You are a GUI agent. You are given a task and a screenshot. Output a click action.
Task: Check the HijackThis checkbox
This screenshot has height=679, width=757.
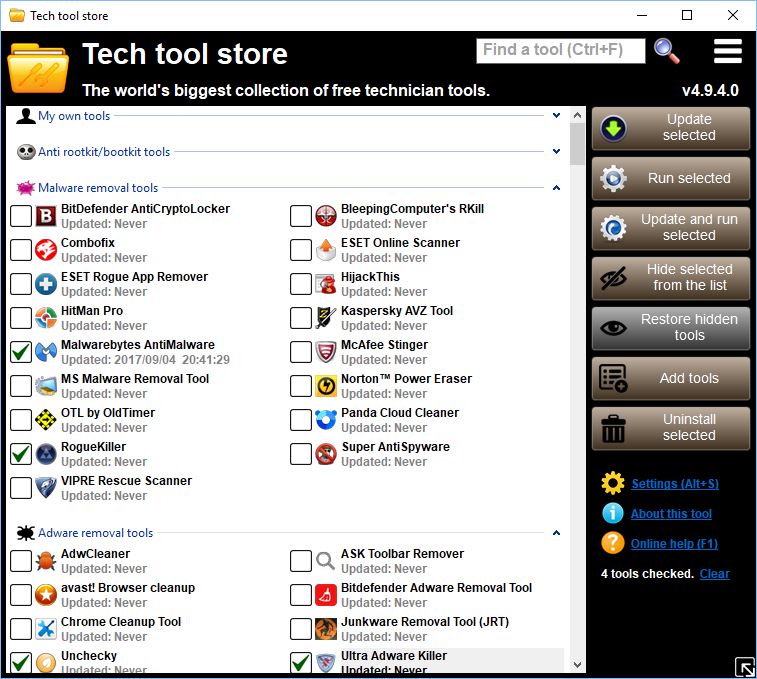pos(301,284)
